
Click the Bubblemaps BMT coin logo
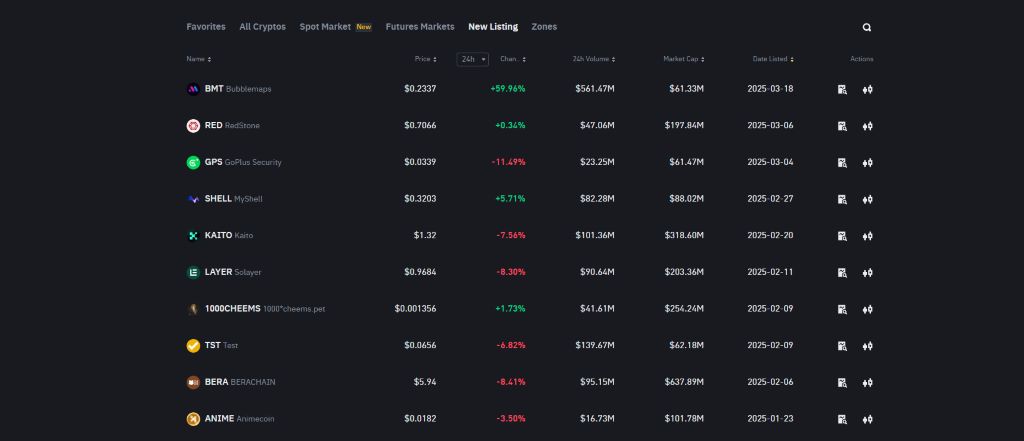[193, 90]
